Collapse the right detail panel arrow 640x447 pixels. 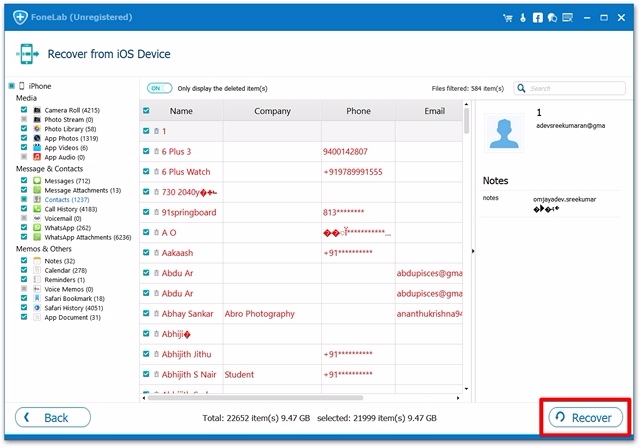(x=473, y=251)
